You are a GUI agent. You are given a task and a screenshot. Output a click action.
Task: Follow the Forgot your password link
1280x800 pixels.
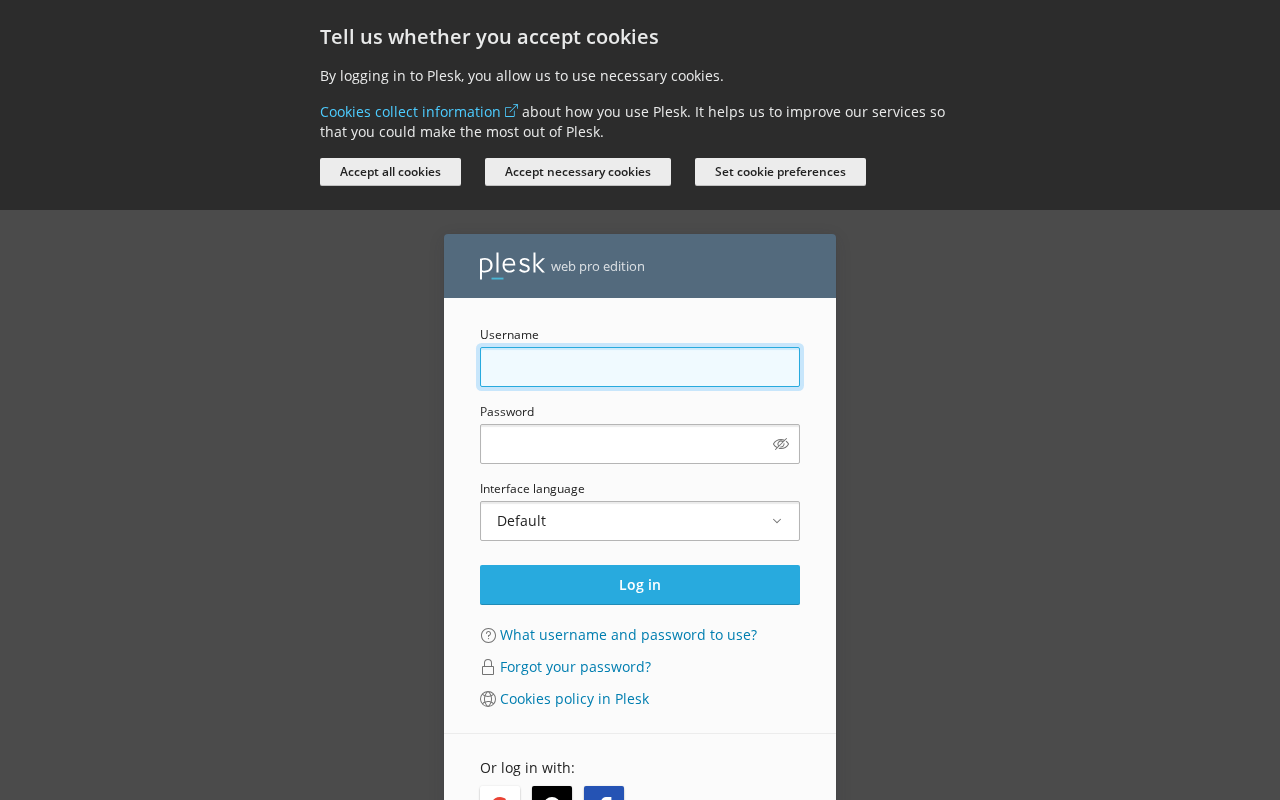tap(575, 667)
